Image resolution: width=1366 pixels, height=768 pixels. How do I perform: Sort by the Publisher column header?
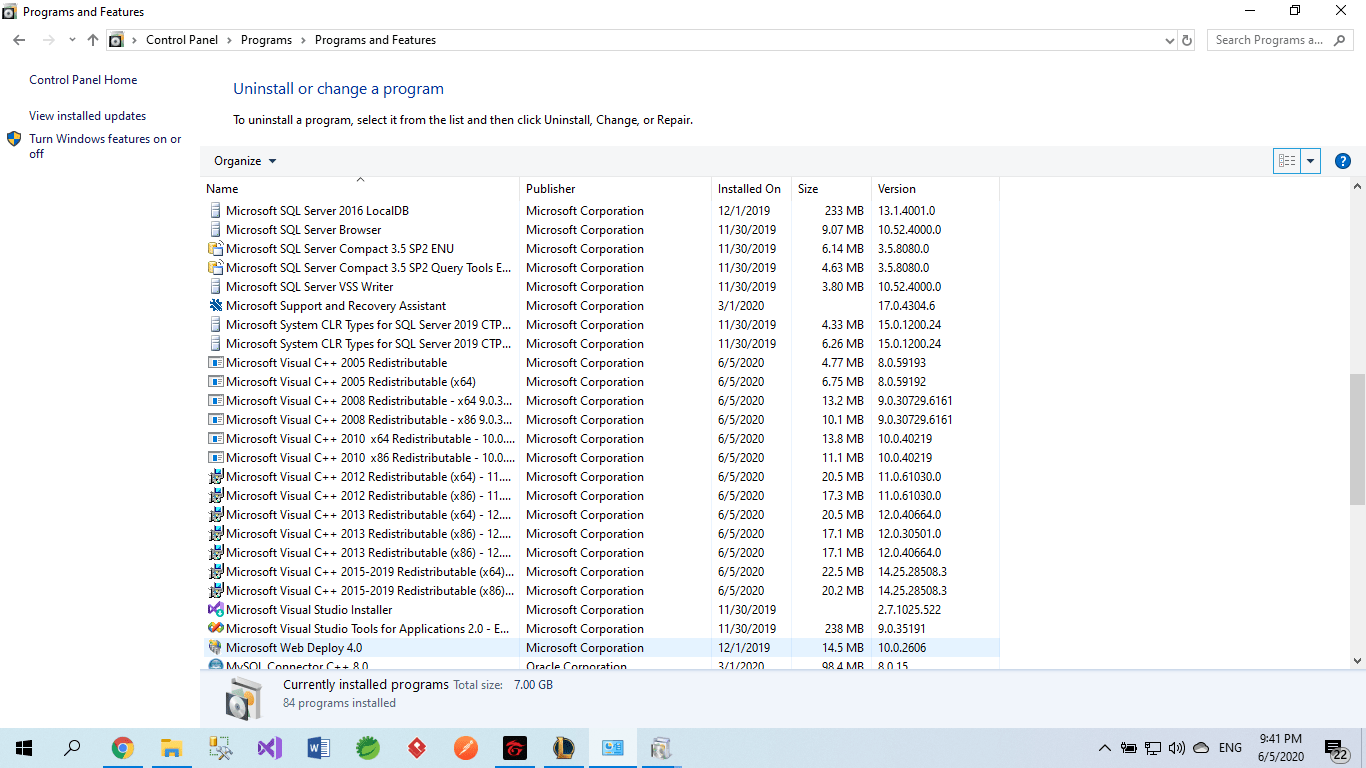(x=615, y=188)
